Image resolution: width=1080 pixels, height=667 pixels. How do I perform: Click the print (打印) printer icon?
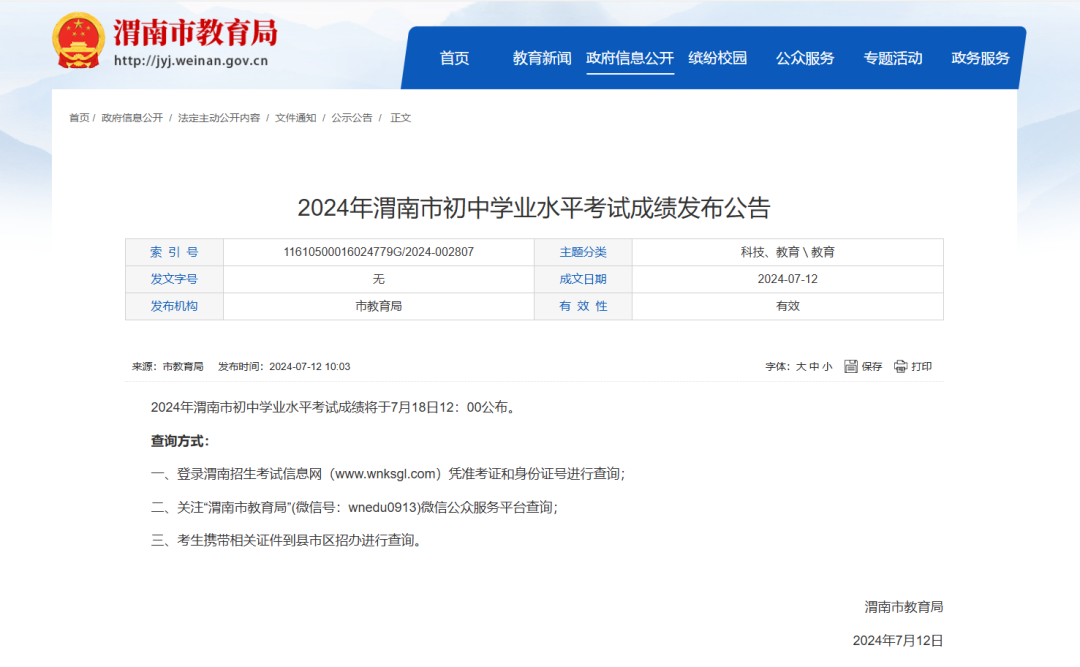pos(901,367)
